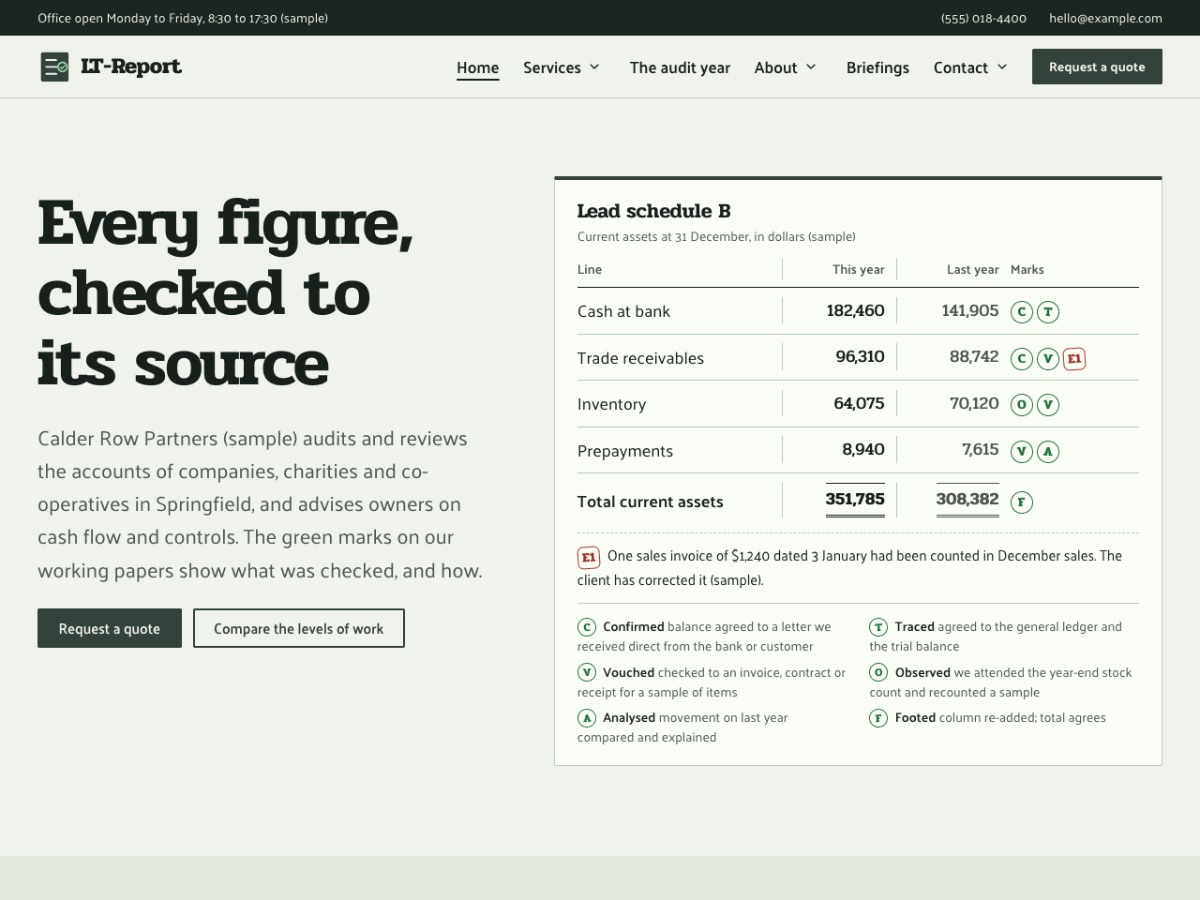
Task: Expand the Services chevron in navigation
Action: [x=594, y=67]
